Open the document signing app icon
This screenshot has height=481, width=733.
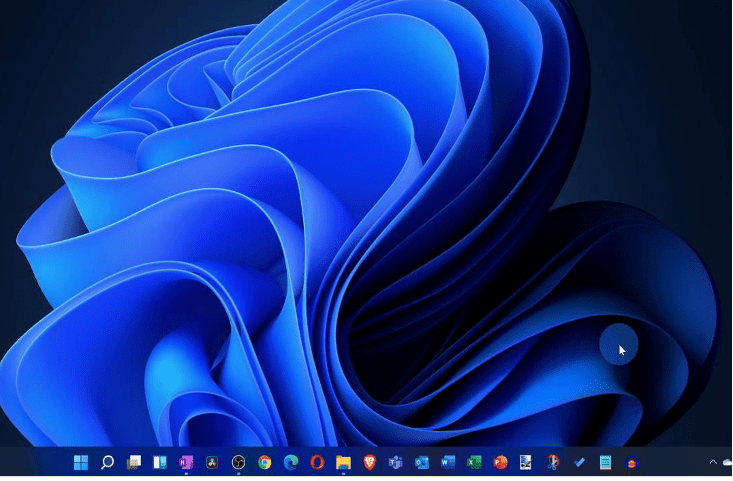click(x=526, y=462)
